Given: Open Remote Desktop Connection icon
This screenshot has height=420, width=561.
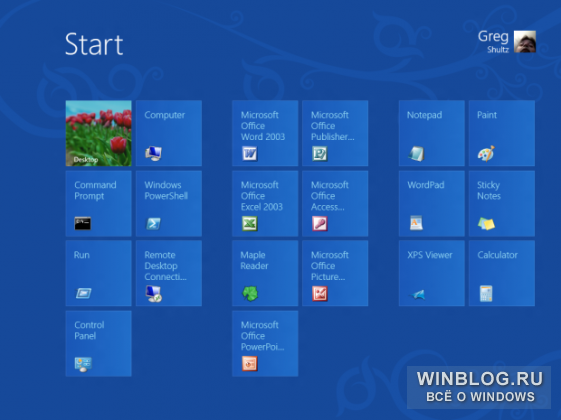Looking at the screenshot, I should click(154, 294).
